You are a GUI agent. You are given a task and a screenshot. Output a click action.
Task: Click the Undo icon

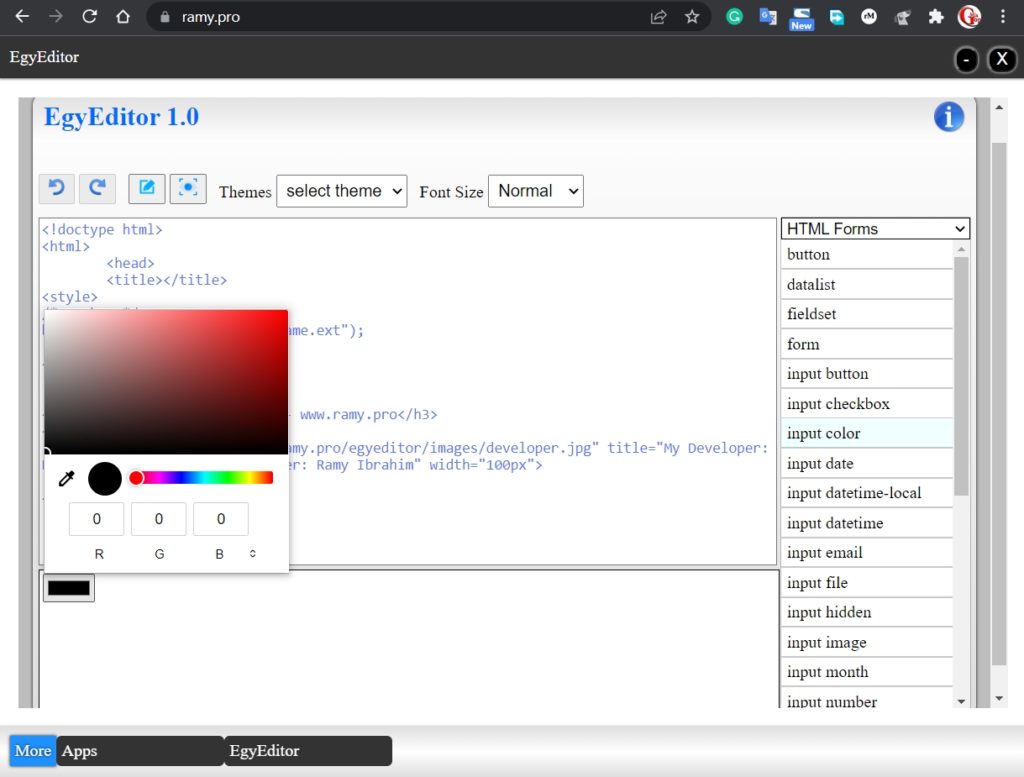[x=57, y=188]
